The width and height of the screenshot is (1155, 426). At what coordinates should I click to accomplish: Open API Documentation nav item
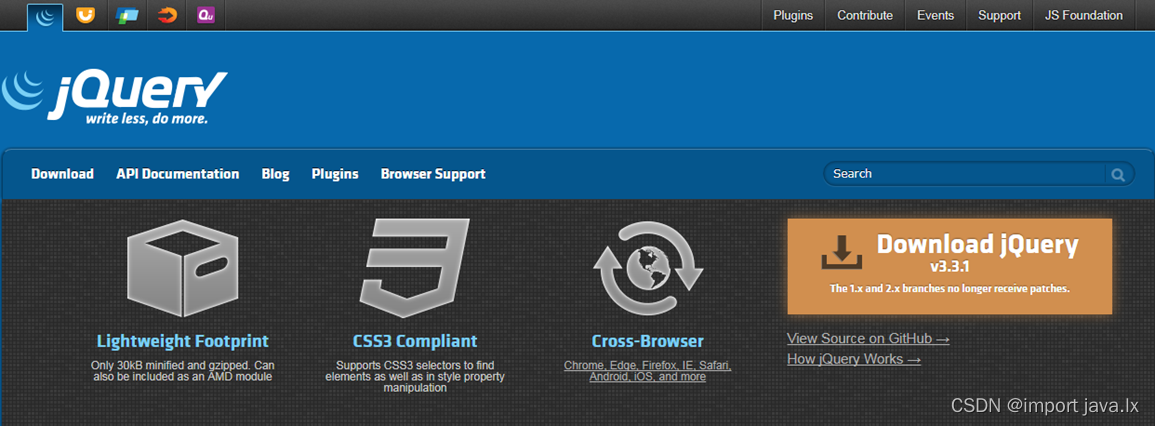(x=178, y=174)
